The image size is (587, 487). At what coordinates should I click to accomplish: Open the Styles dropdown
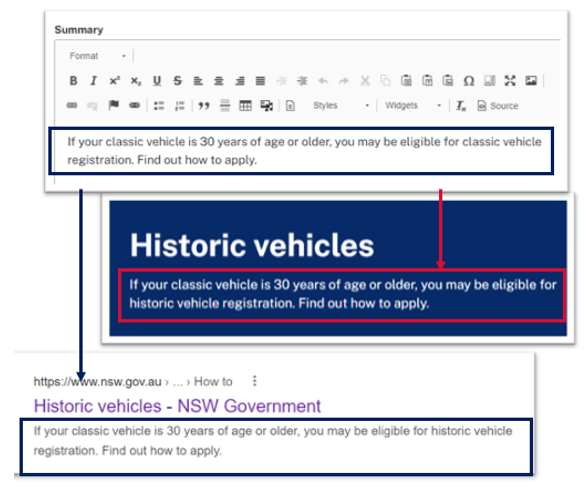tap(339, 106)
